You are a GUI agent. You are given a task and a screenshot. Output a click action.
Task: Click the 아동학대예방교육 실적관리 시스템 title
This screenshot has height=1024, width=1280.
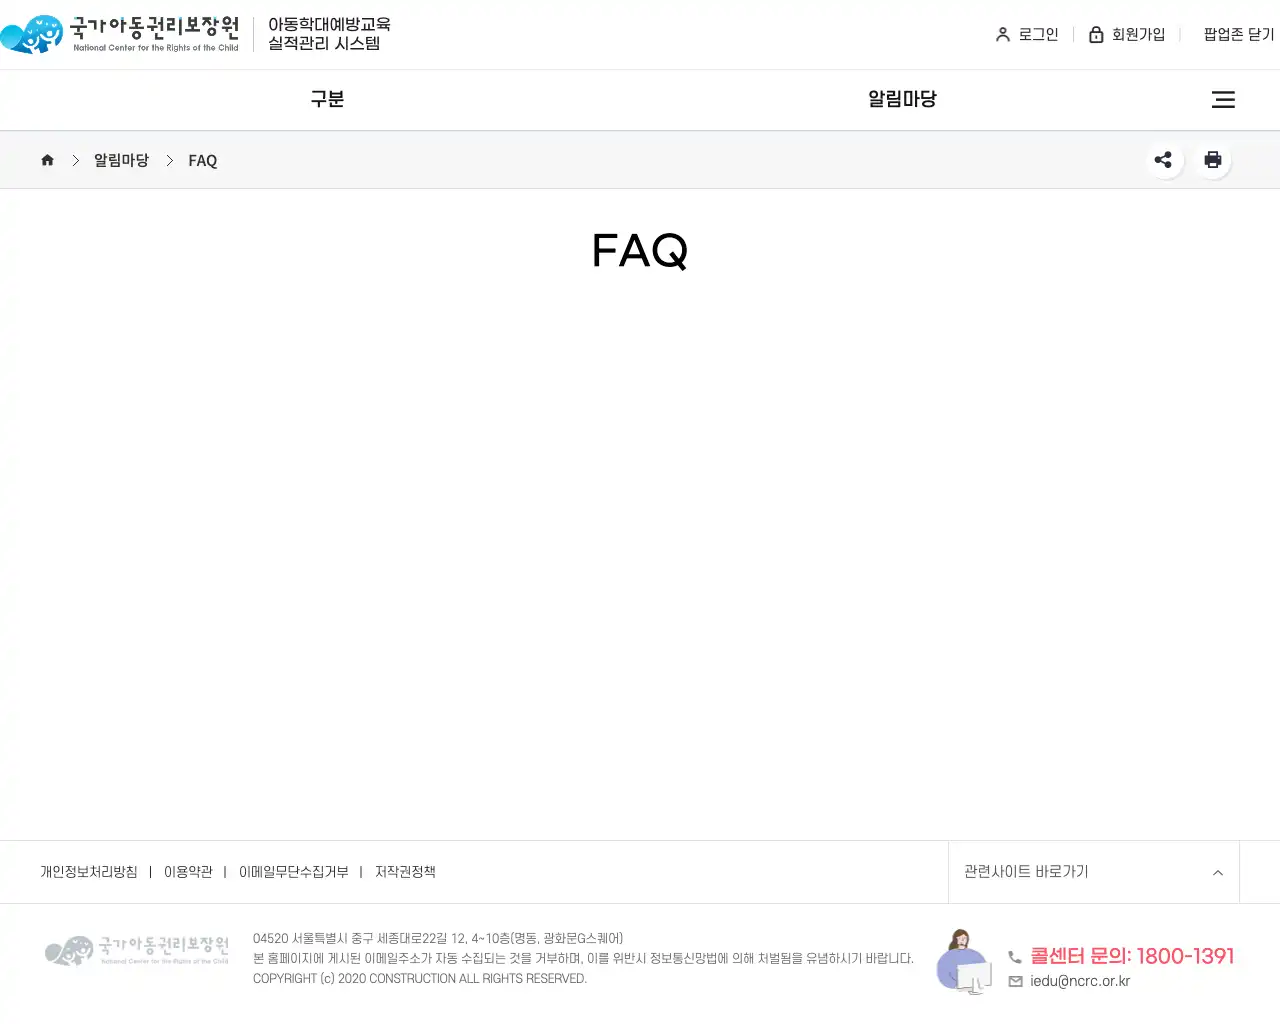(329, 34)
